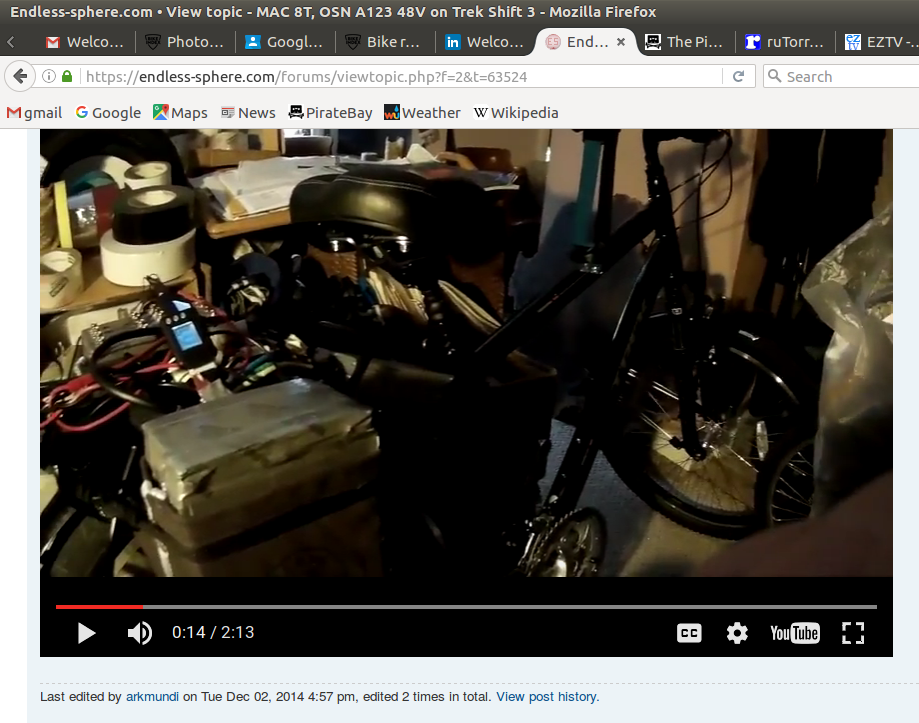The width and height of the screenshot is (919, 723).
Task: Toggle closed captions on the video
Action: click(689, 633)
